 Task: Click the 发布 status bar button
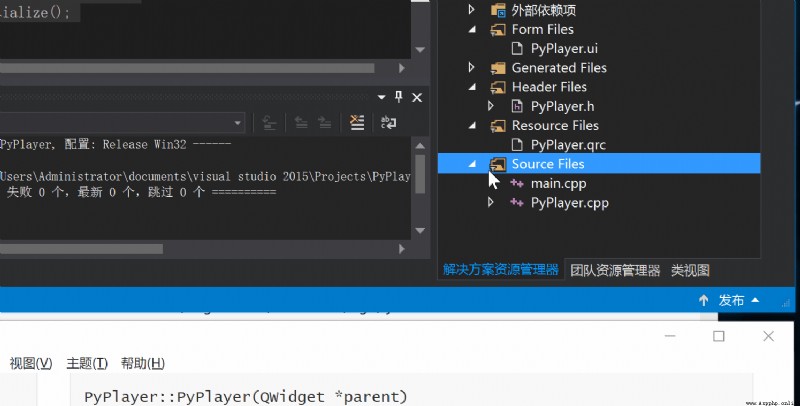(731, 300)
